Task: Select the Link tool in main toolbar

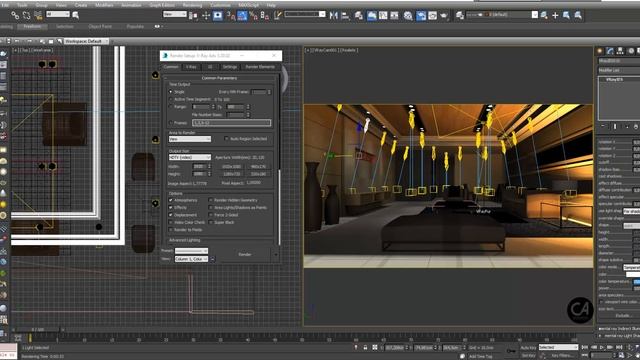Action: coord(15,16)
